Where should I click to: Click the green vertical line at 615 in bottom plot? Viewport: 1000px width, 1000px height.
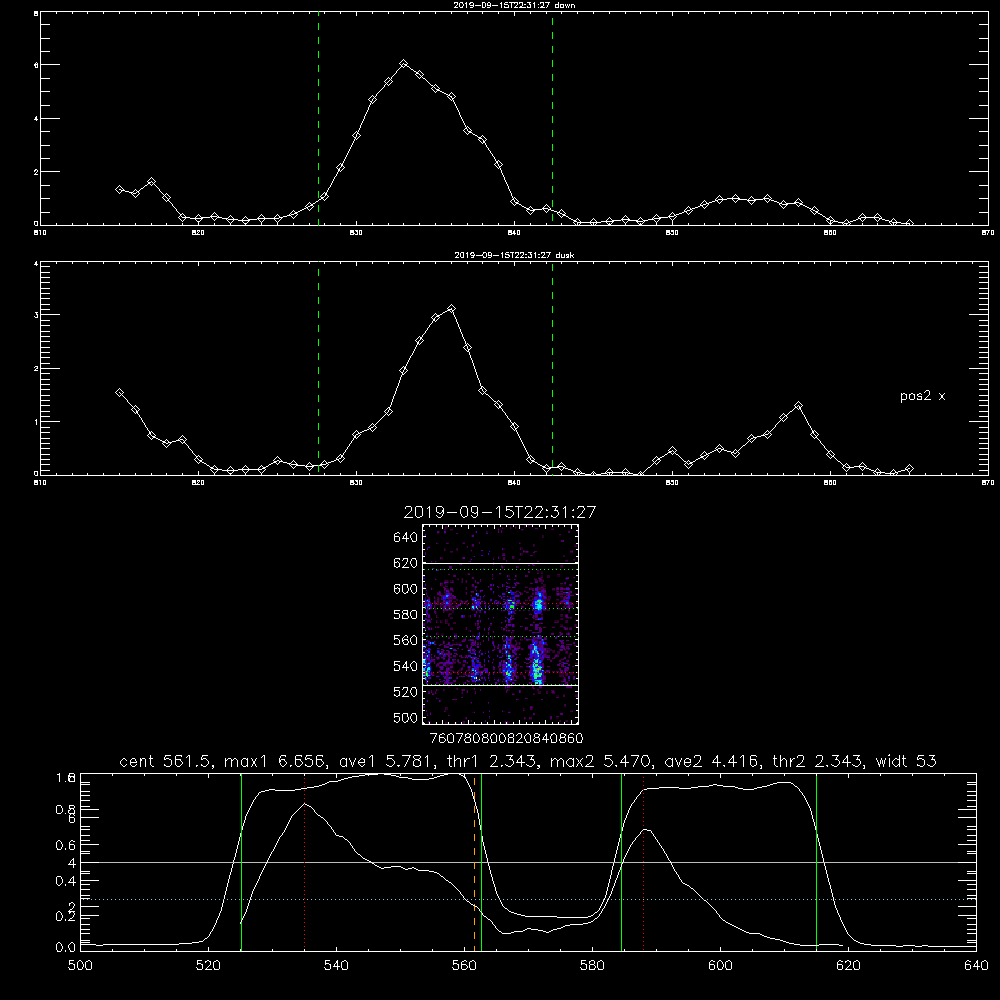(x=816, y=862)
